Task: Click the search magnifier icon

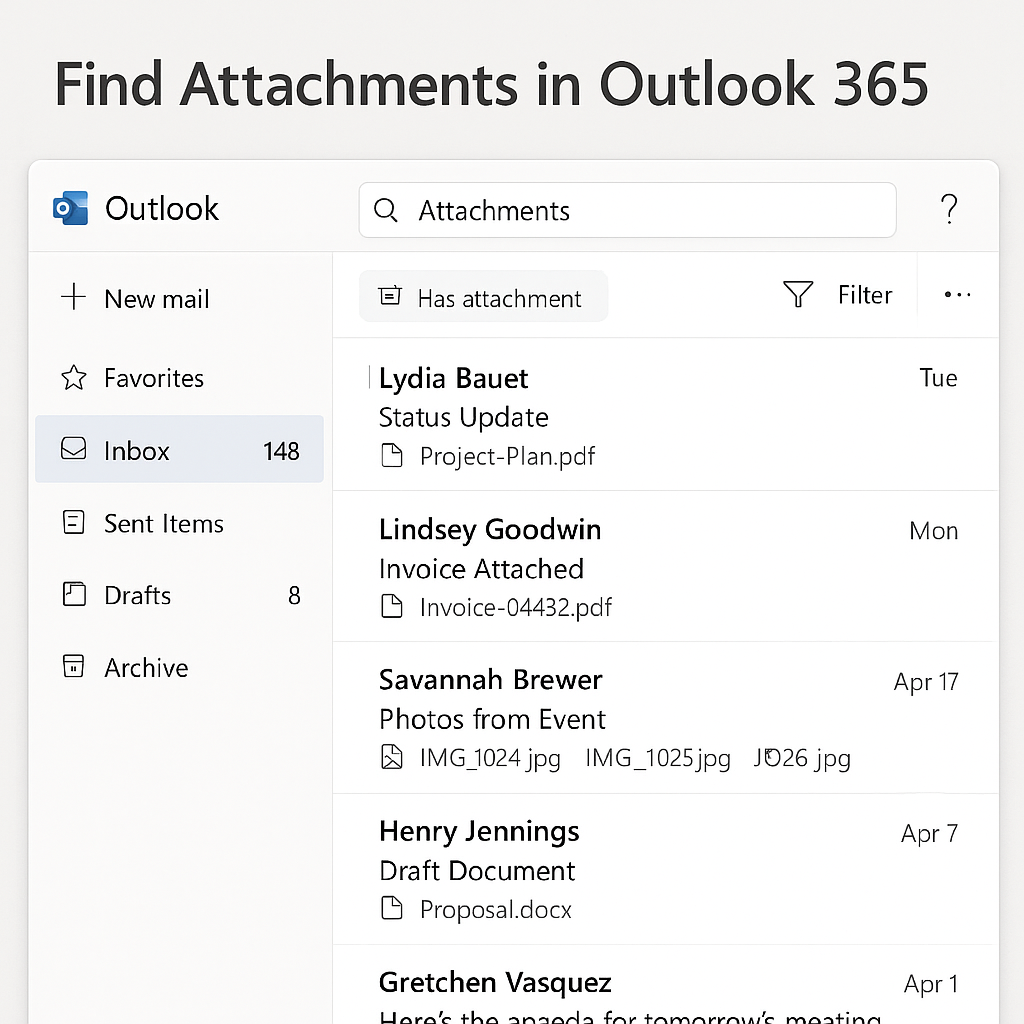Action: 385,210
